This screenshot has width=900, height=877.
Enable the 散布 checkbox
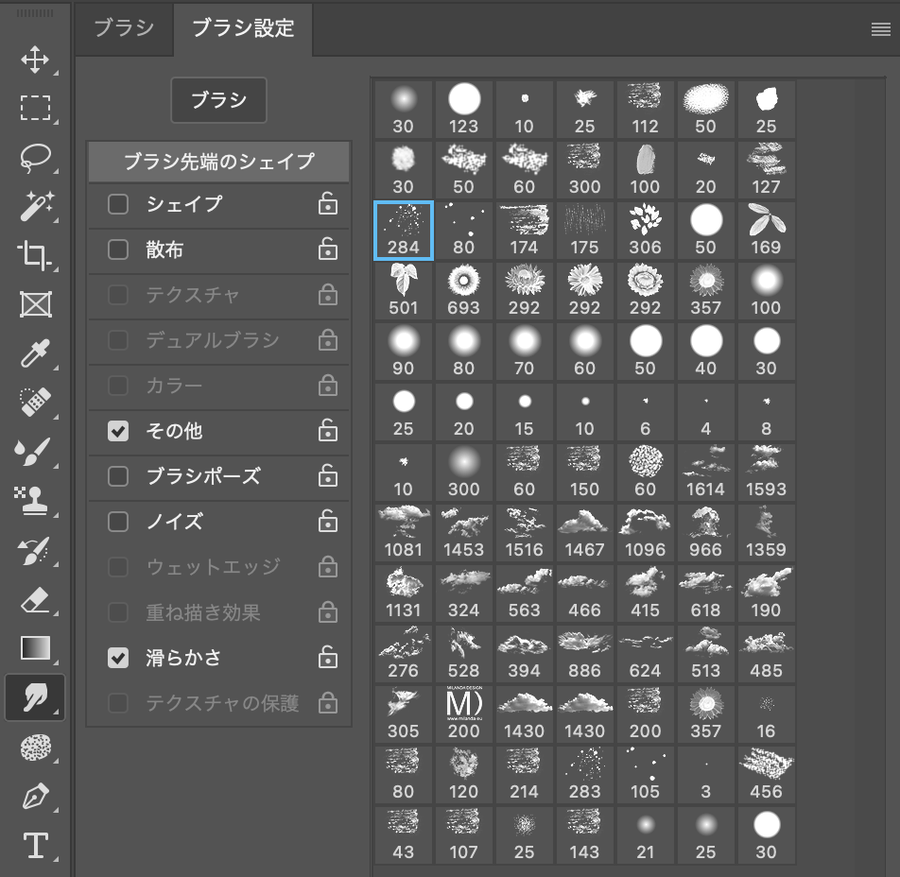click(x=118, y=250)
